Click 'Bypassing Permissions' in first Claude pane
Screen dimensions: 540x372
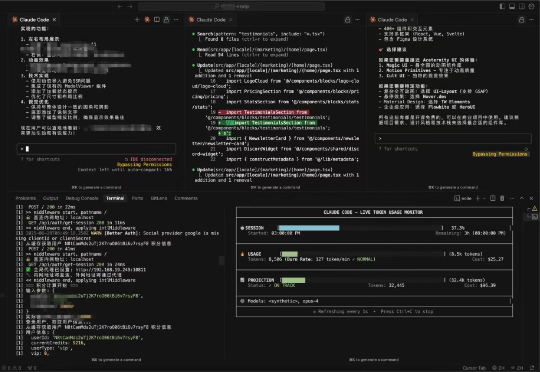(x=144, y=165)
